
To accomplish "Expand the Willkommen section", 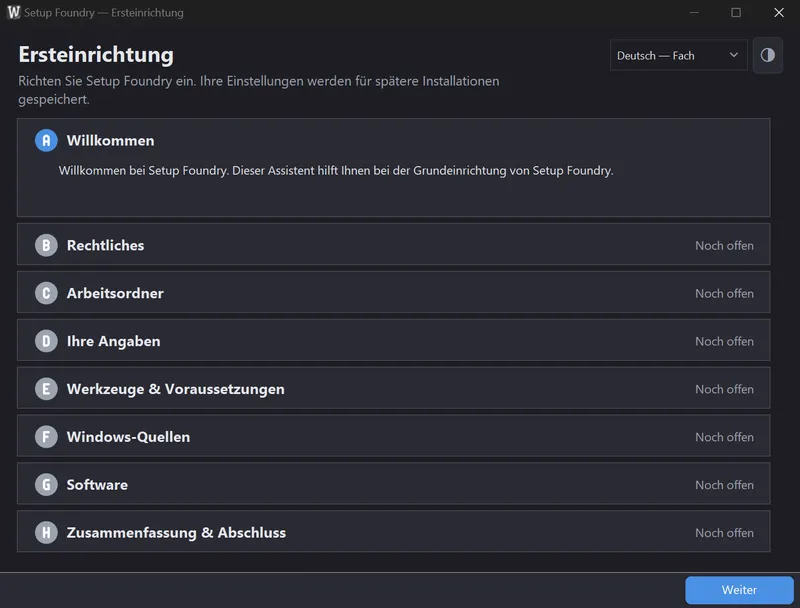I will point(393,168).
